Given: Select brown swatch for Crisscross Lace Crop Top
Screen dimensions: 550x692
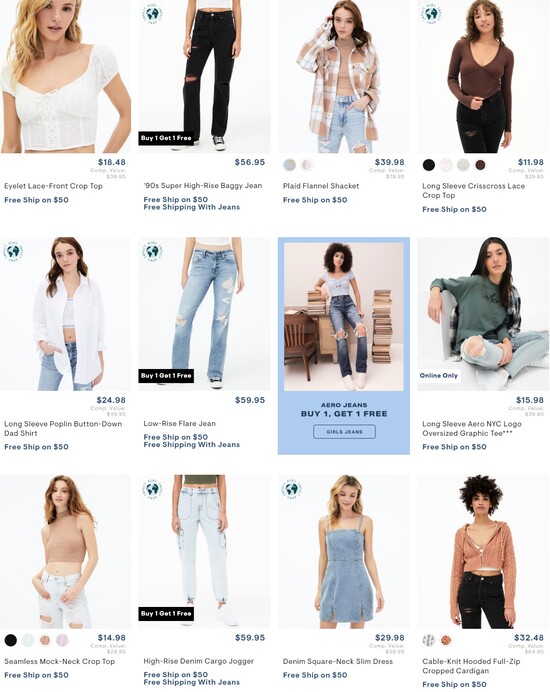Looking at the screenshot, I should pos(480,165).
